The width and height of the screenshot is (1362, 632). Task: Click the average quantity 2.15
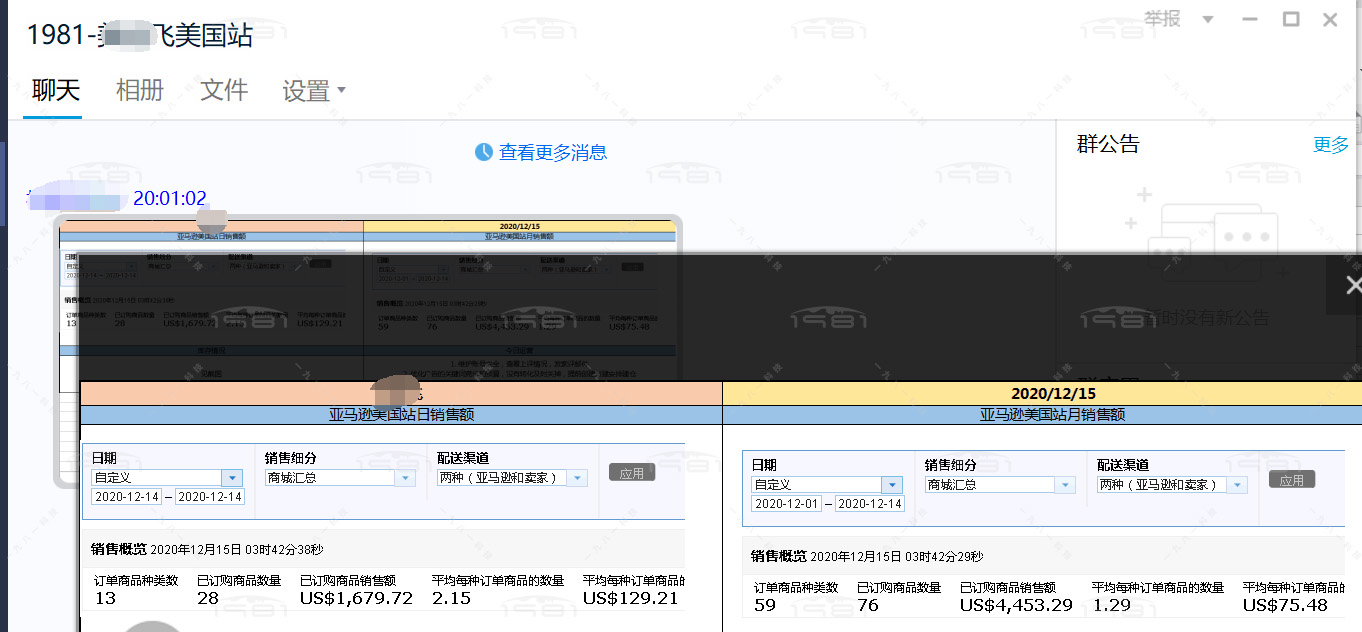click(451, 599)
